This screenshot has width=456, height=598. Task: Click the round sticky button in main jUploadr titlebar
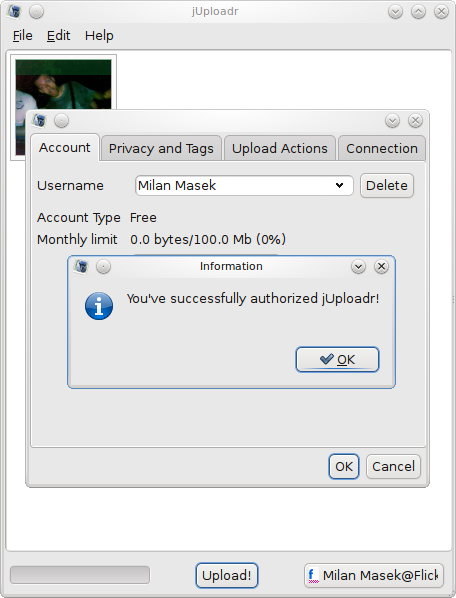(37, 12)
